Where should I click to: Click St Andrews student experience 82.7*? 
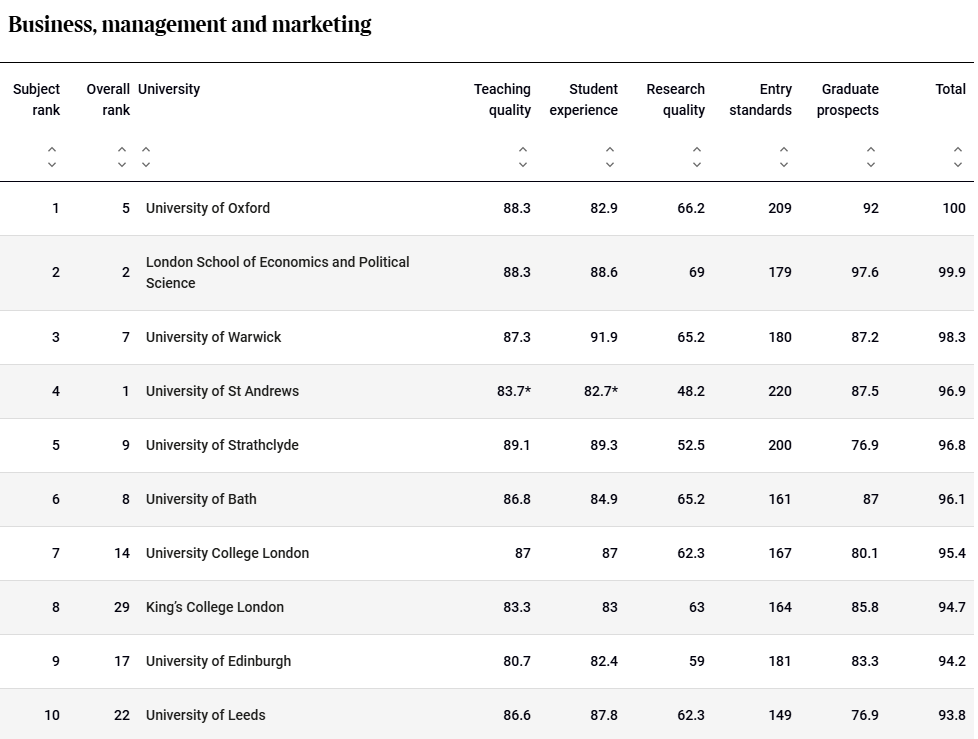point(601,391)
